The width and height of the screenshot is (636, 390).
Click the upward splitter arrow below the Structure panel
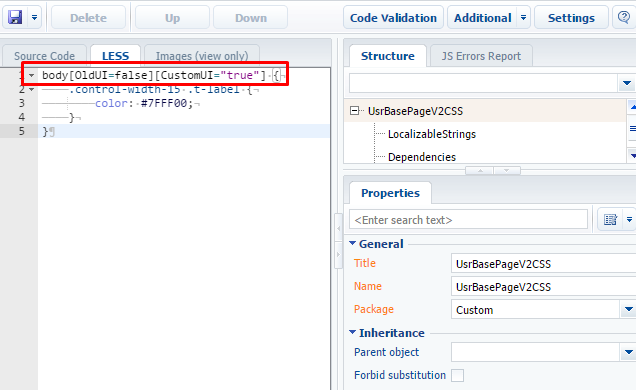coord(480,171)
